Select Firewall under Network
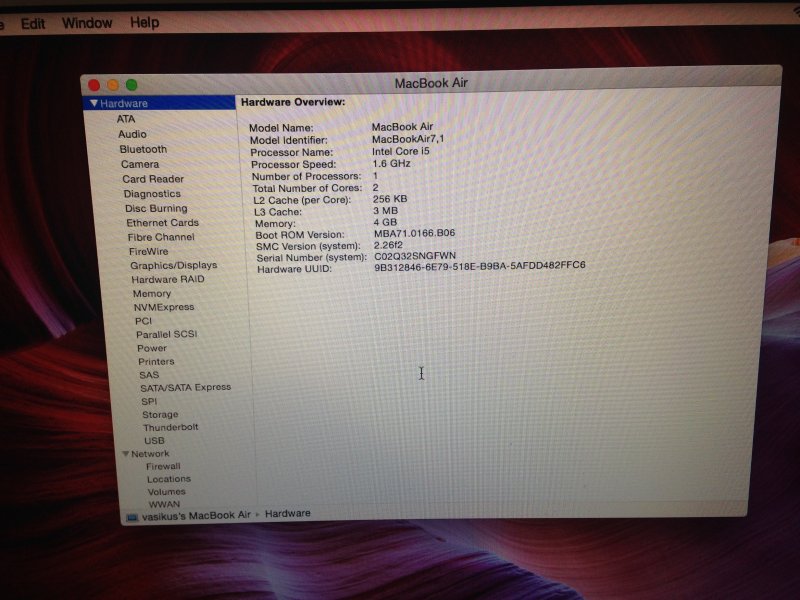The height and width of the screenshot is (600, 800). tap(163, 466)
